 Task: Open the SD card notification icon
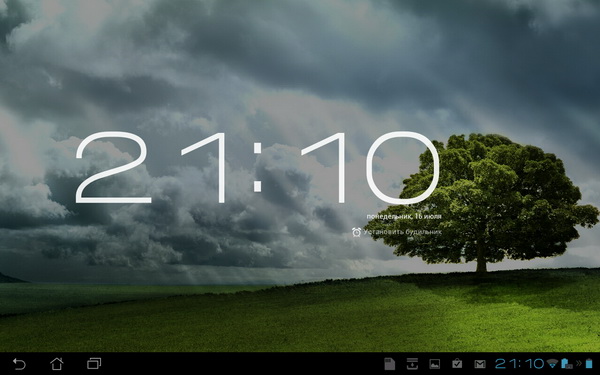pos(390,364)
